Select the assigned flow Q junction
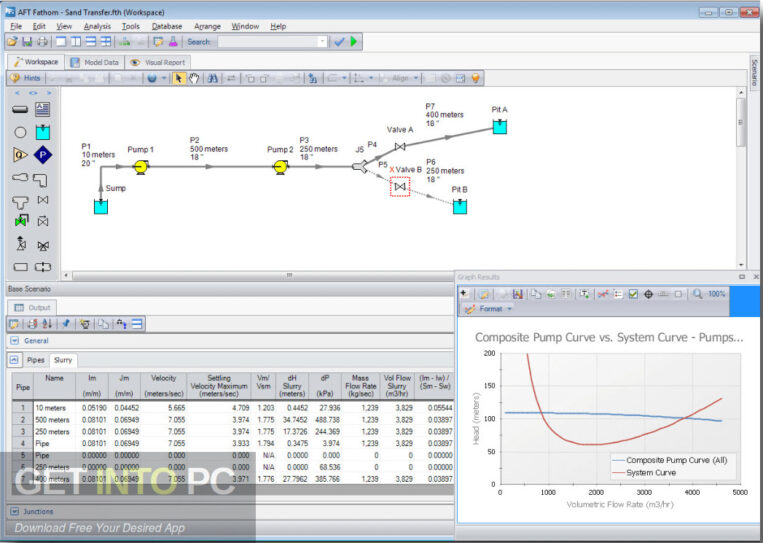The height and width of the screenshot is (543, 763). (x=20, y=155)
